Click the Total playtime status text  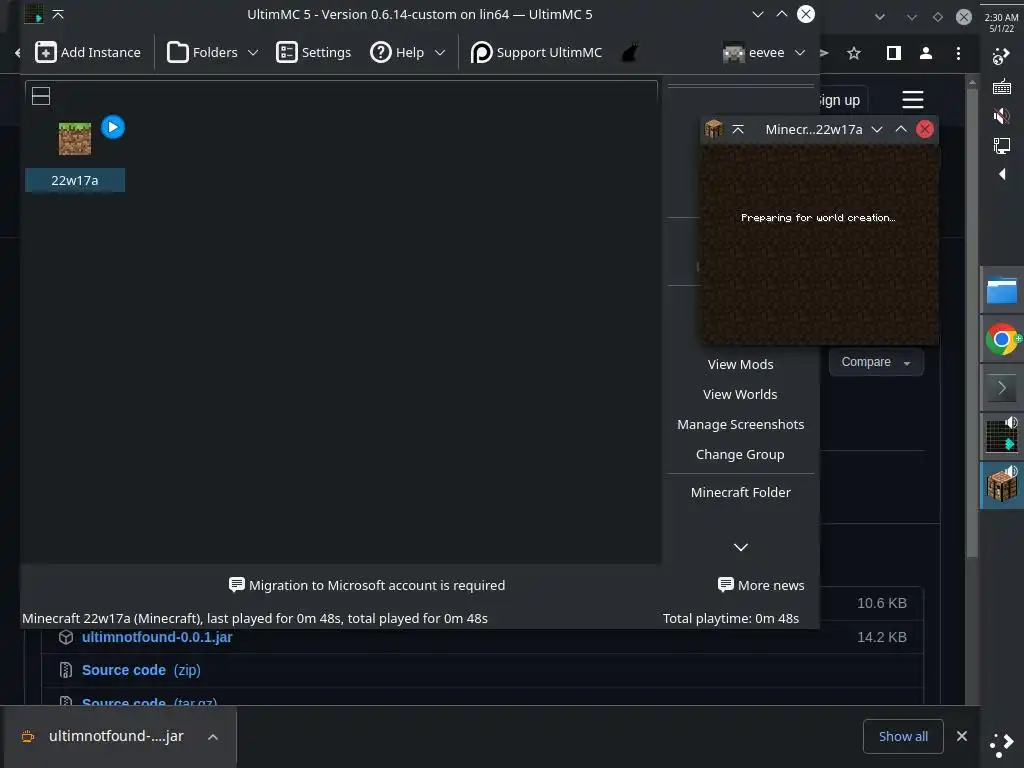click(731, 618)
